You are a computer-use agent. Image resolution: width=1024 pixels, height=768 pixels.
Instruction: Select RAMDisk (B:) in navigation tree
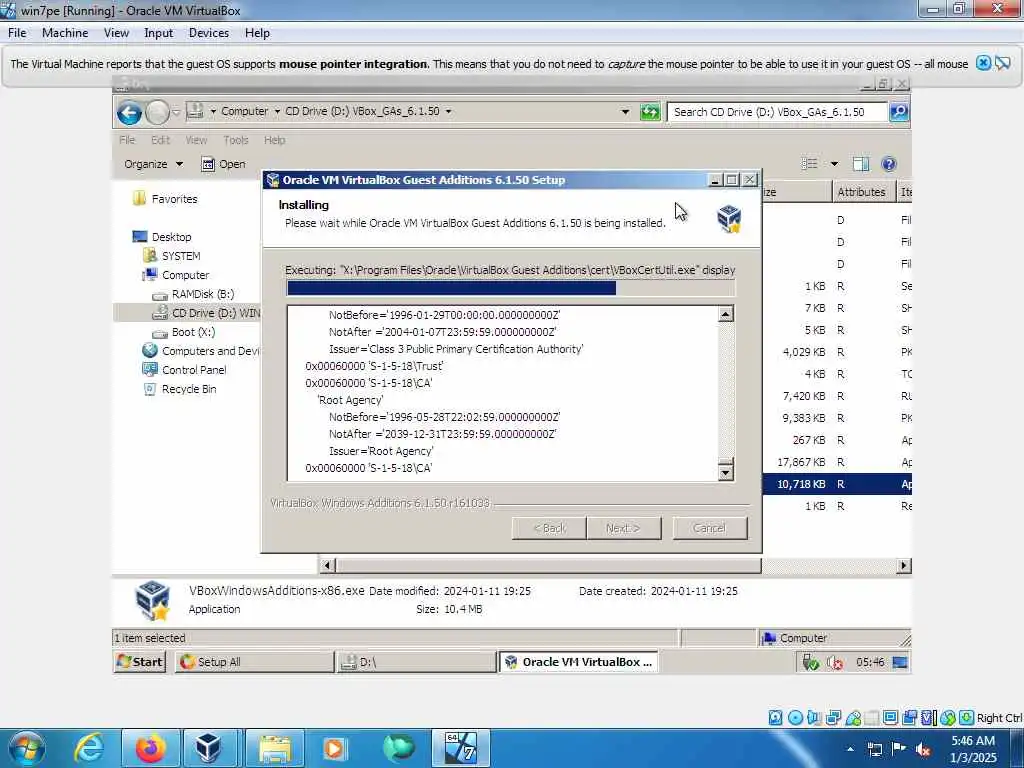tap(202, 294)
